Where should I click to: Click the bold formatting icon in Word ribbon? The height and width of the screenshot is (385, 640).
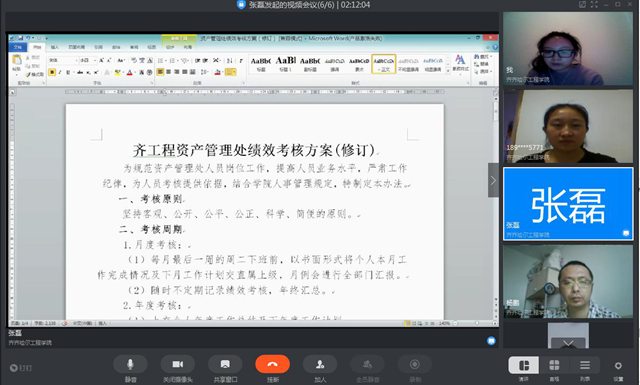[x=52, y=72]
